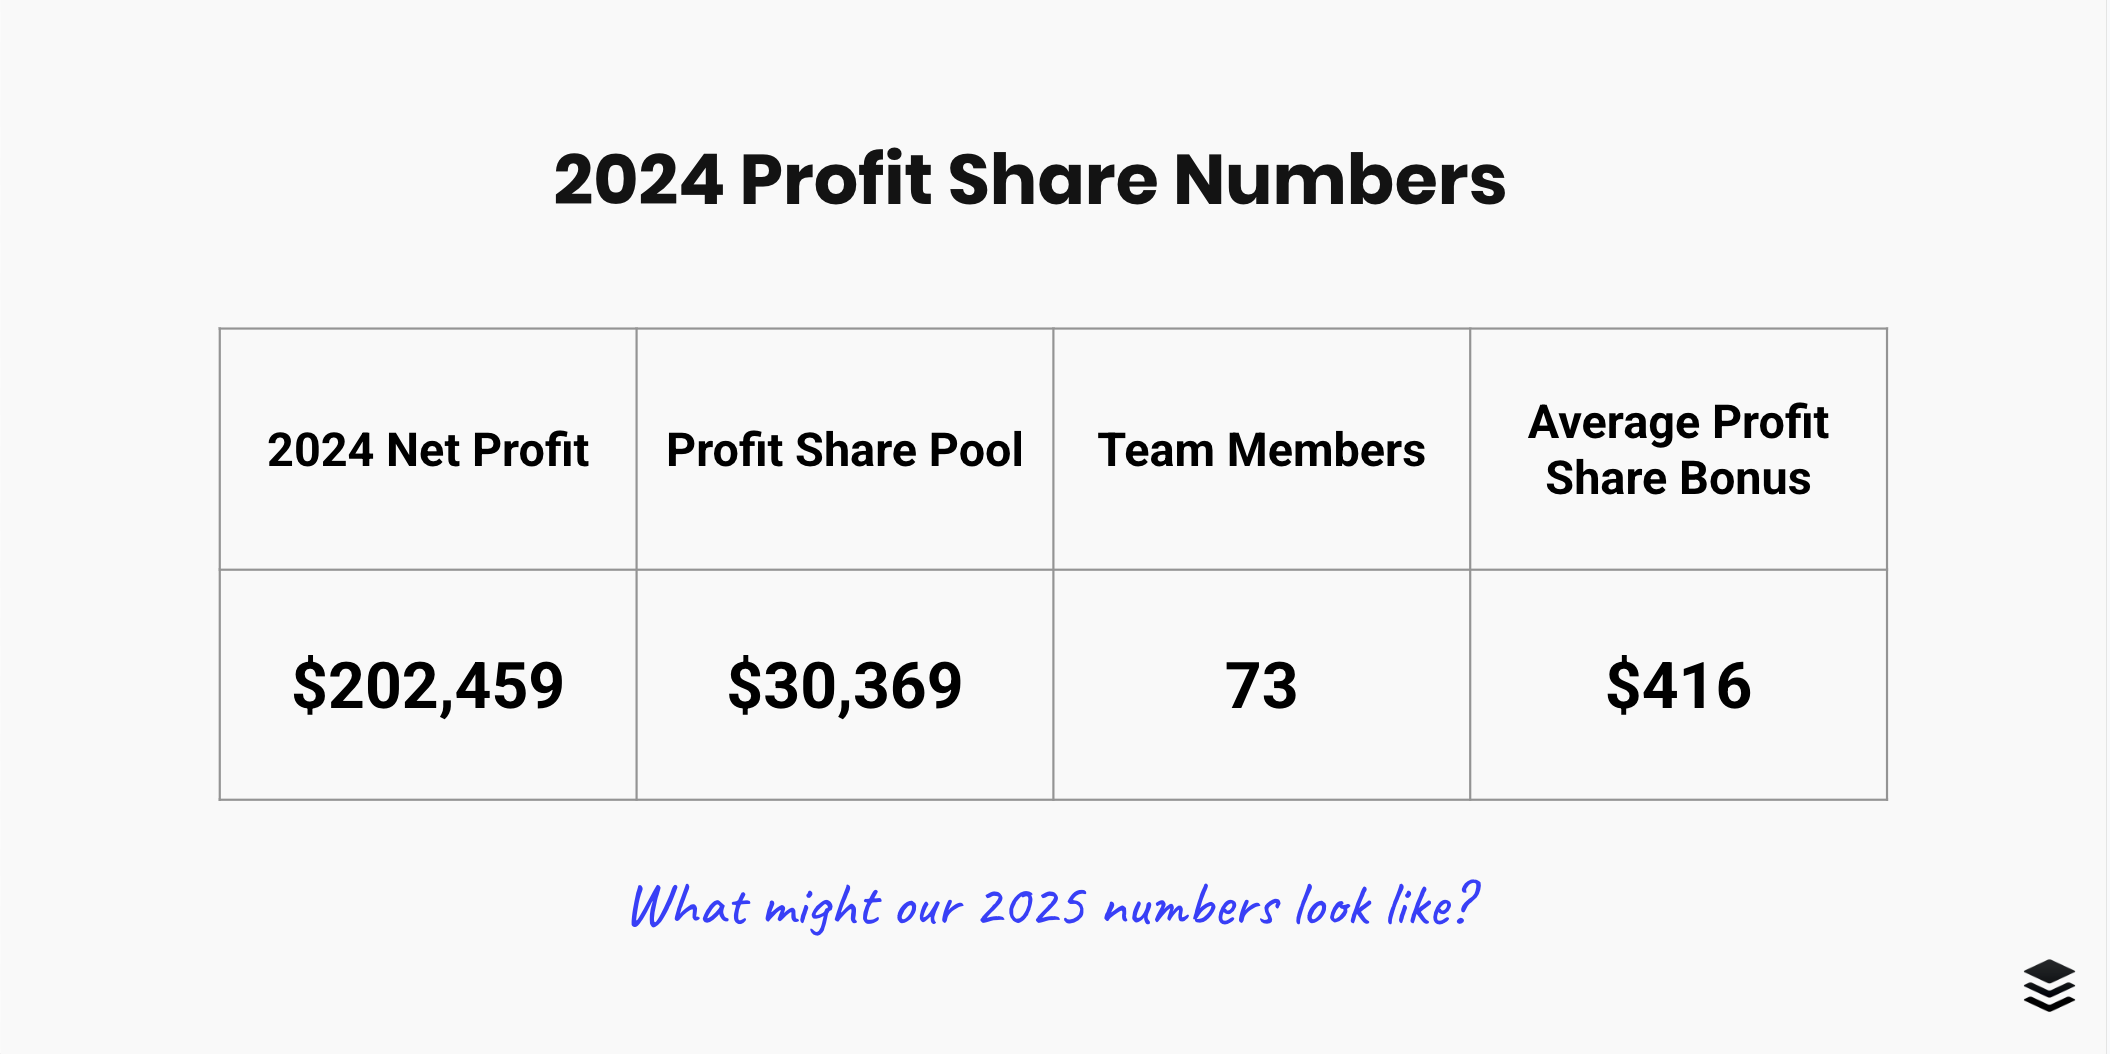Click the 'Average Profit Share Bonus' header

point(1678,449)
